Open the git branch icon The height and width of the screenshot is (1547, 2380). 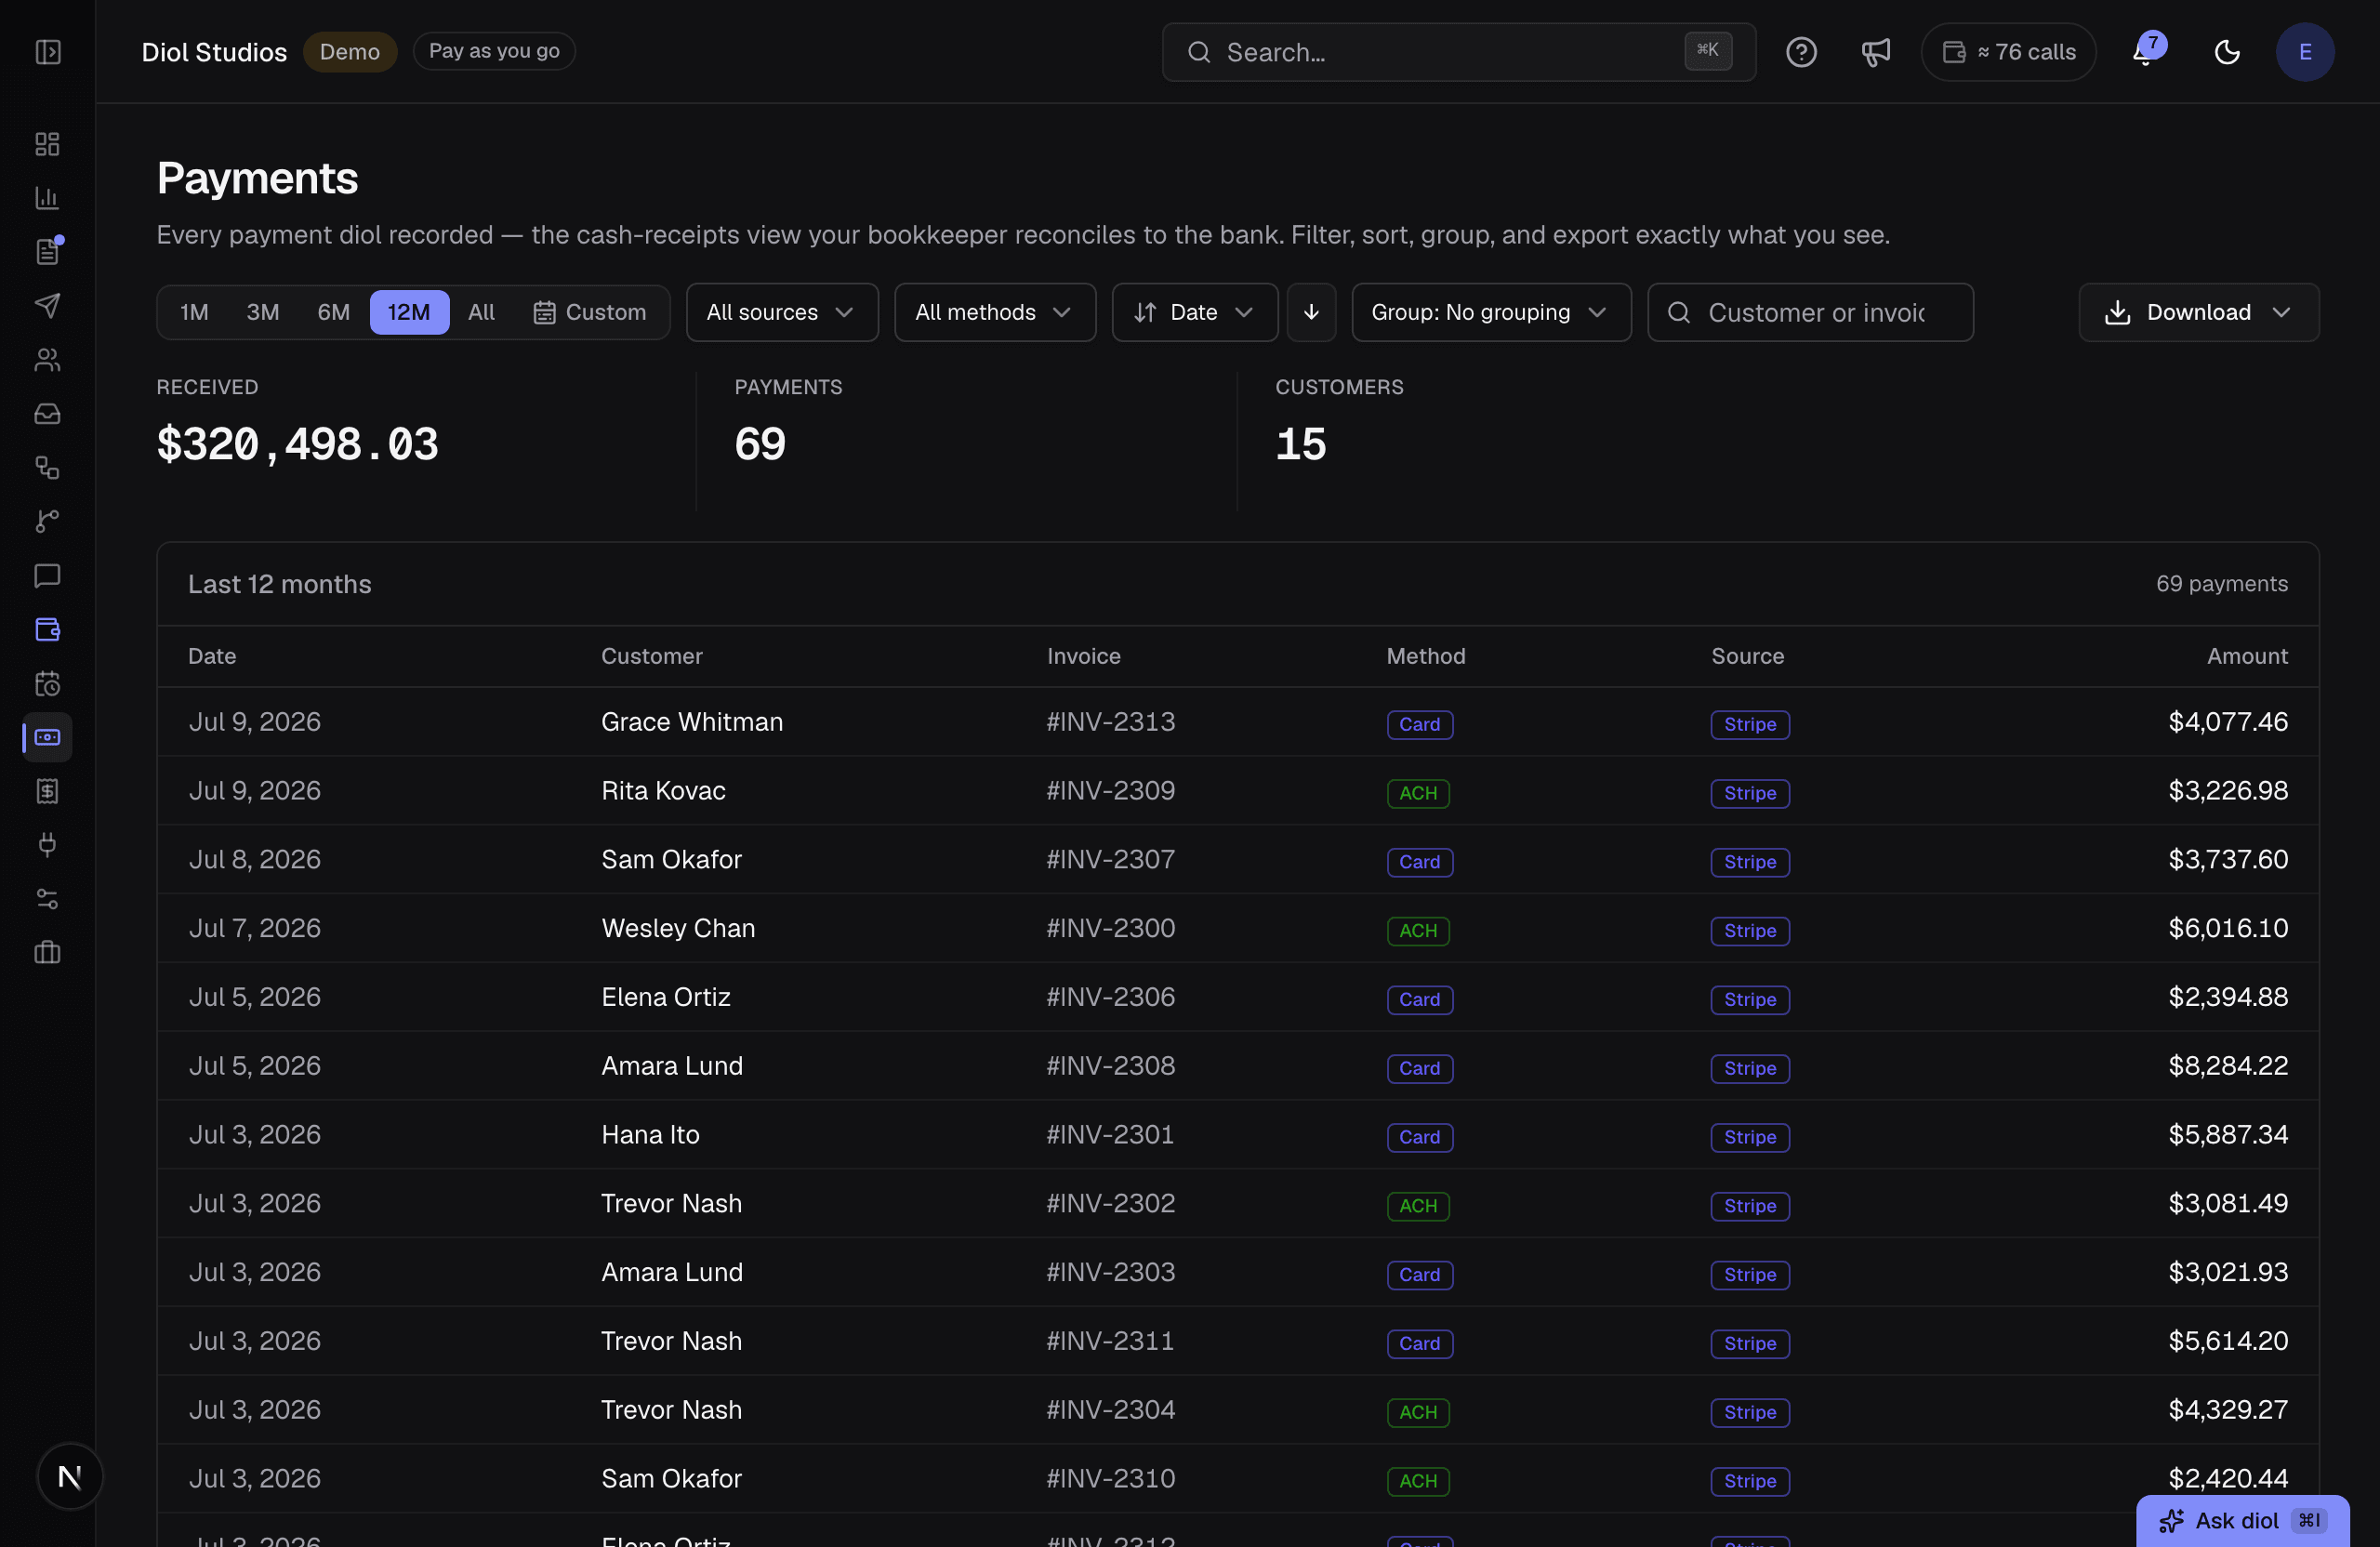[x=47, y=521]
